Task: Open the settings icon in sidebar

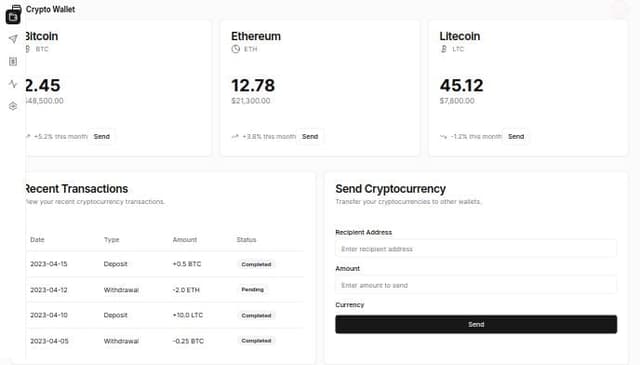Action: [13, 106]
